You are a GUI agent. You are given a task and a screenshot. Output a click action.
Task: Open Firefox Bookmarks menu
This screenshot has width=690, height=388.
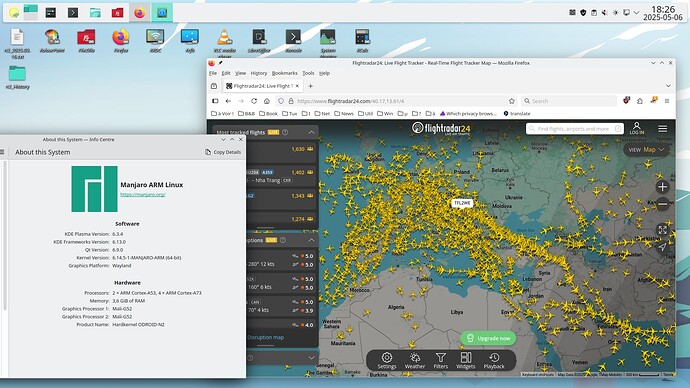click(285, 73)
